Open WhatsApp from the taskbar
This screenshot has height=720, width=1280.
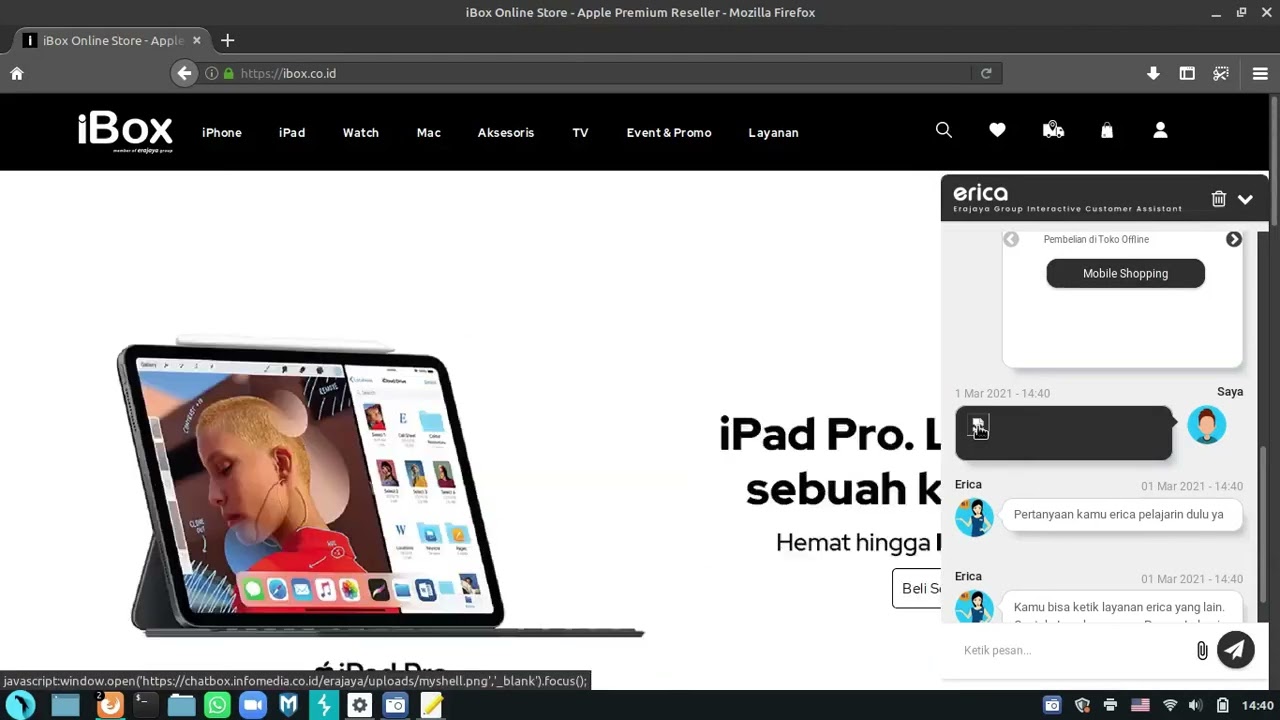[x=217, y=705]
